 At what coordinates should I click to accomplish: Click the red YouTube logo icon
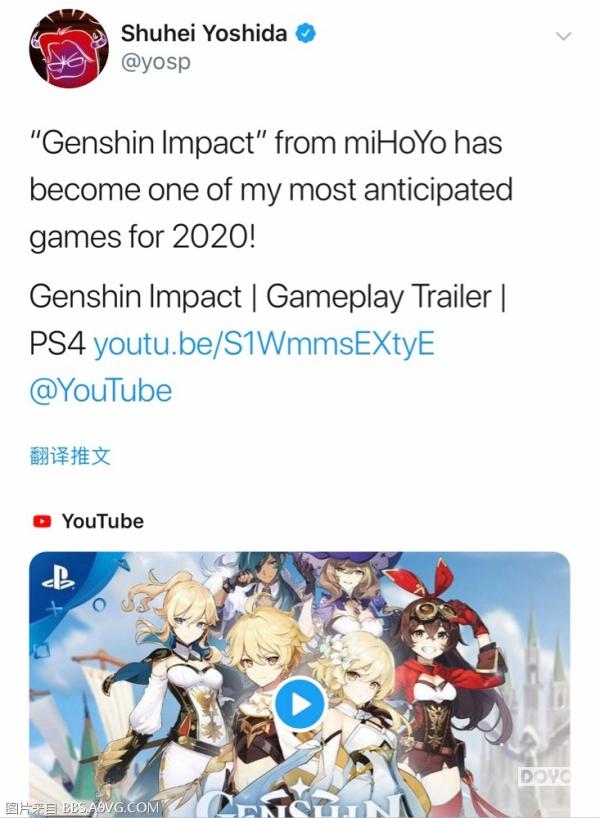pos(42,521)
